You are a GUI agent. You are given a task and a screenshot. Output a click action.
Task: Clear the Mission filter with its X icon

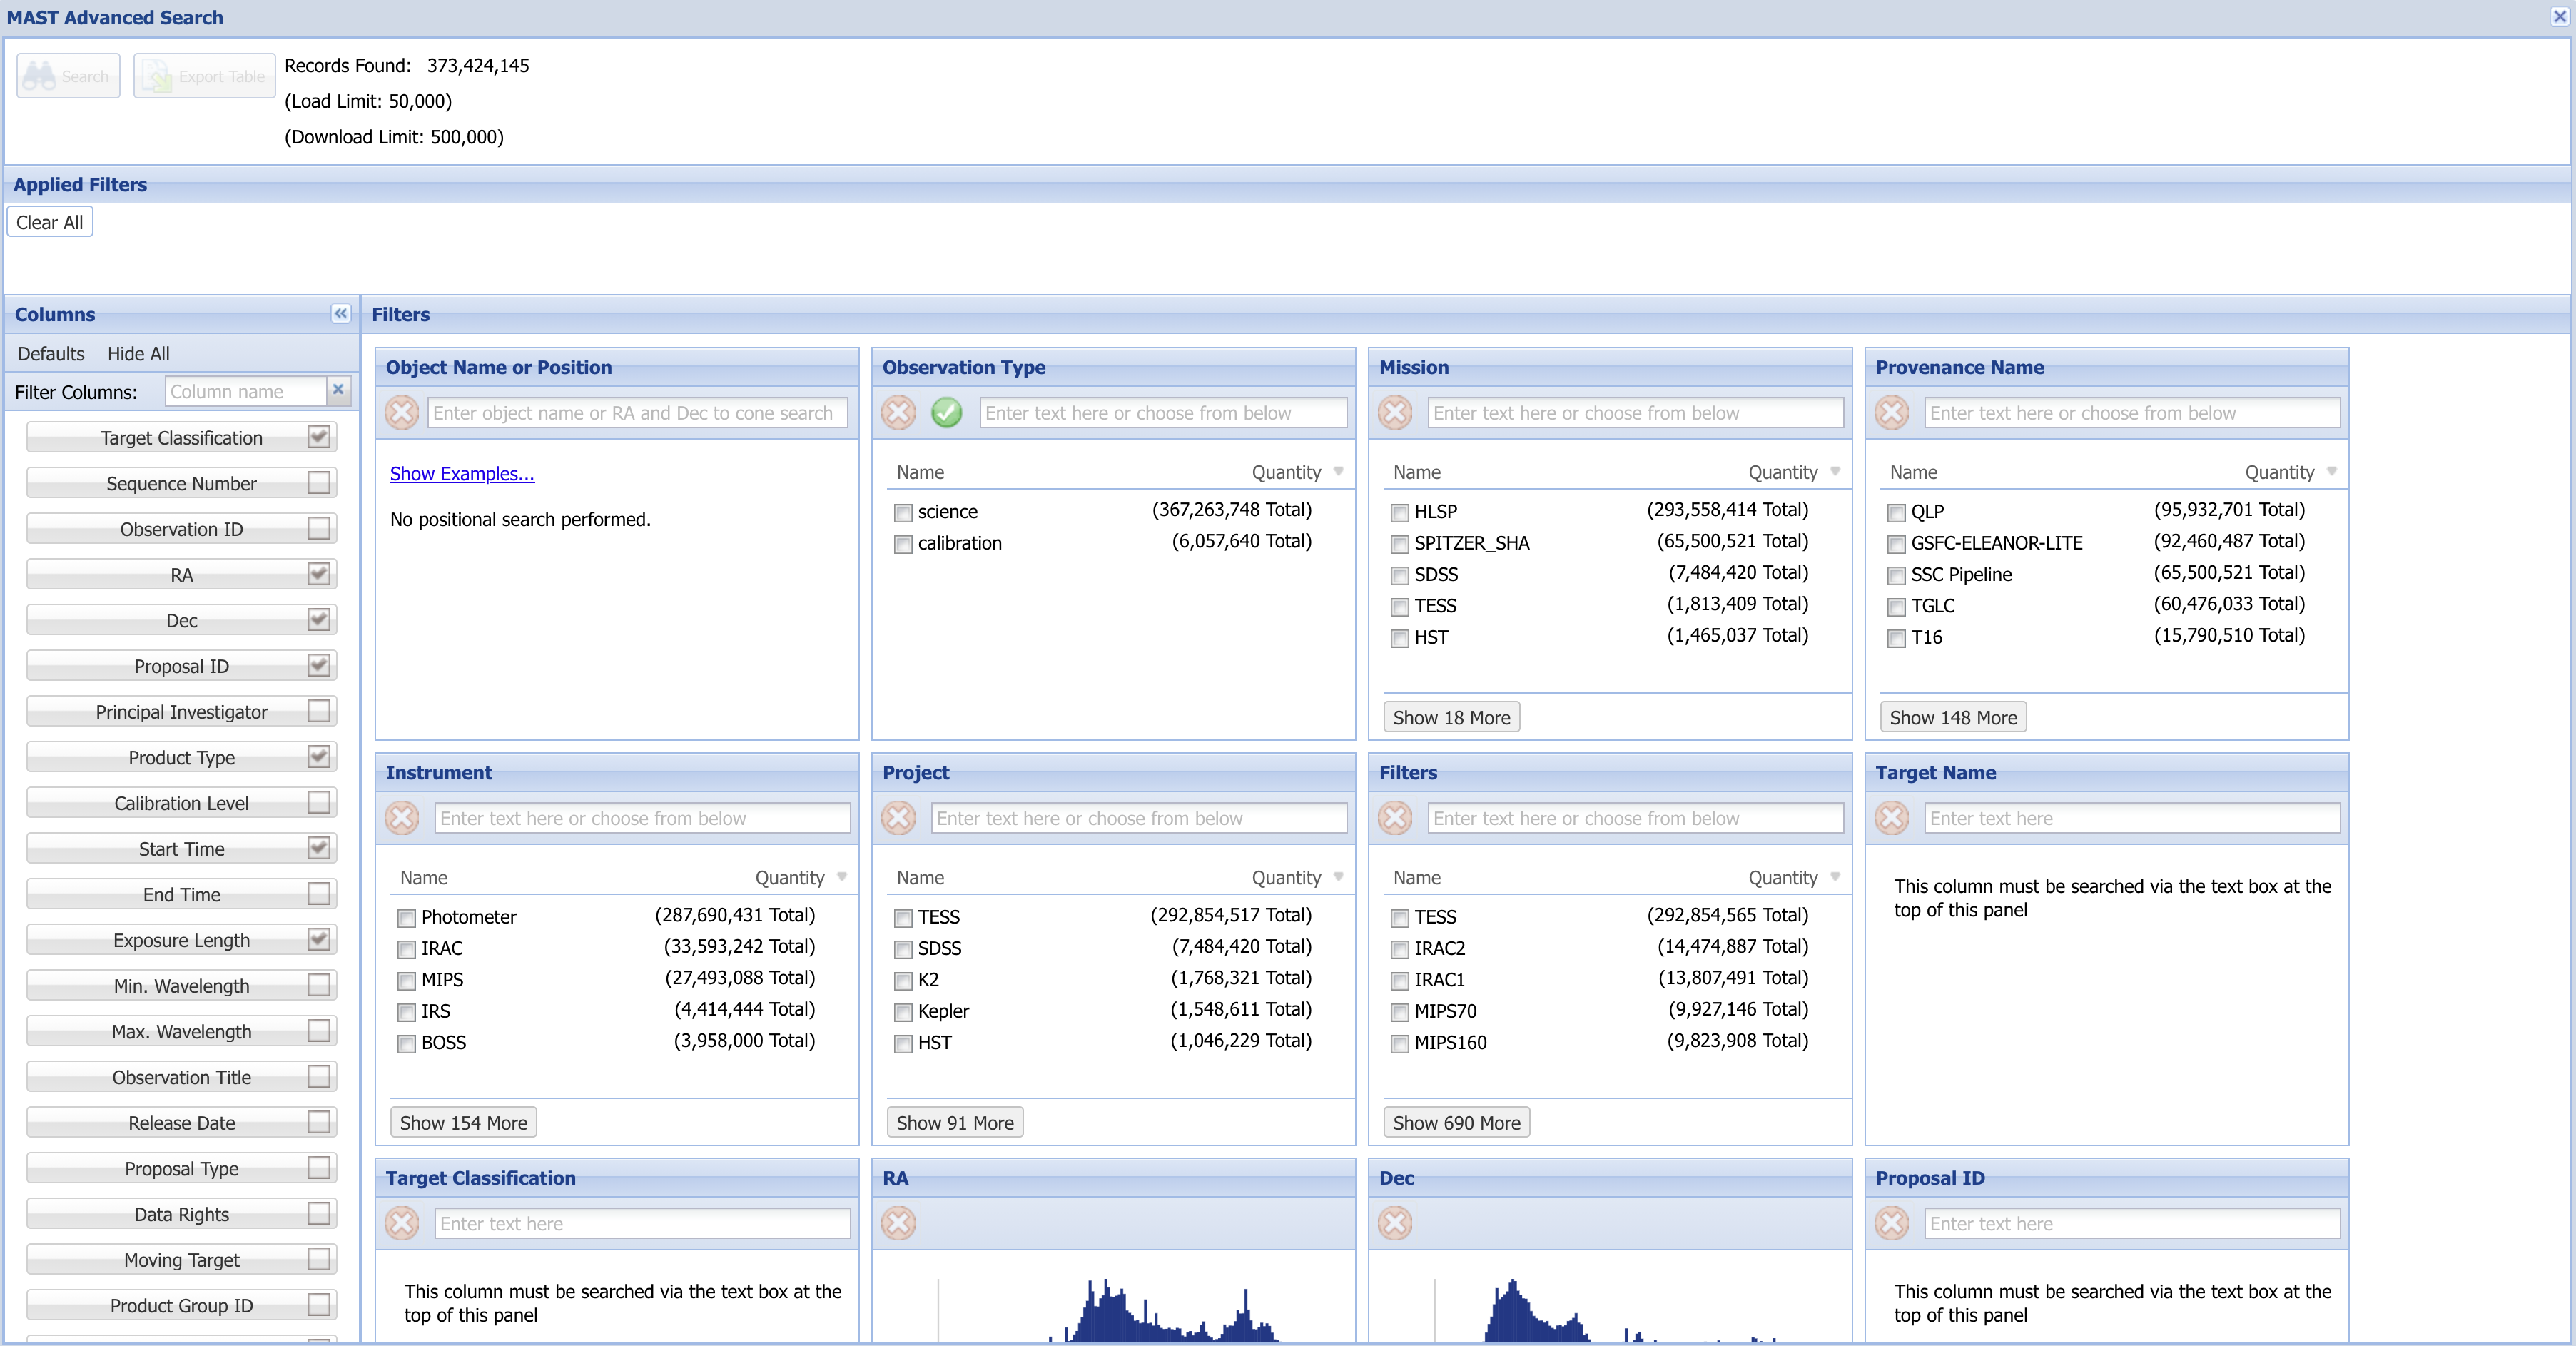click(x=1395, y=412)
